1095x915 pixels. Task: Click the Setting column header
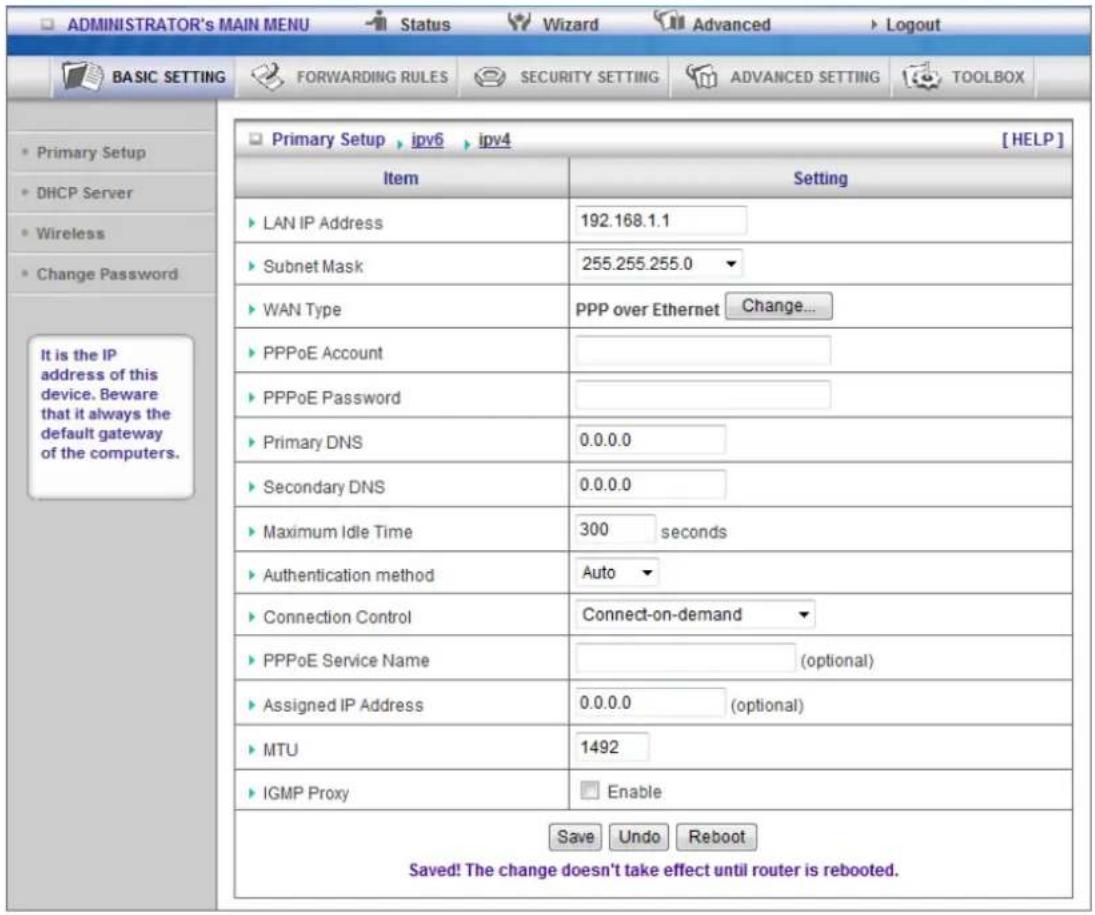pyautogui.click(x=820, y=178)
